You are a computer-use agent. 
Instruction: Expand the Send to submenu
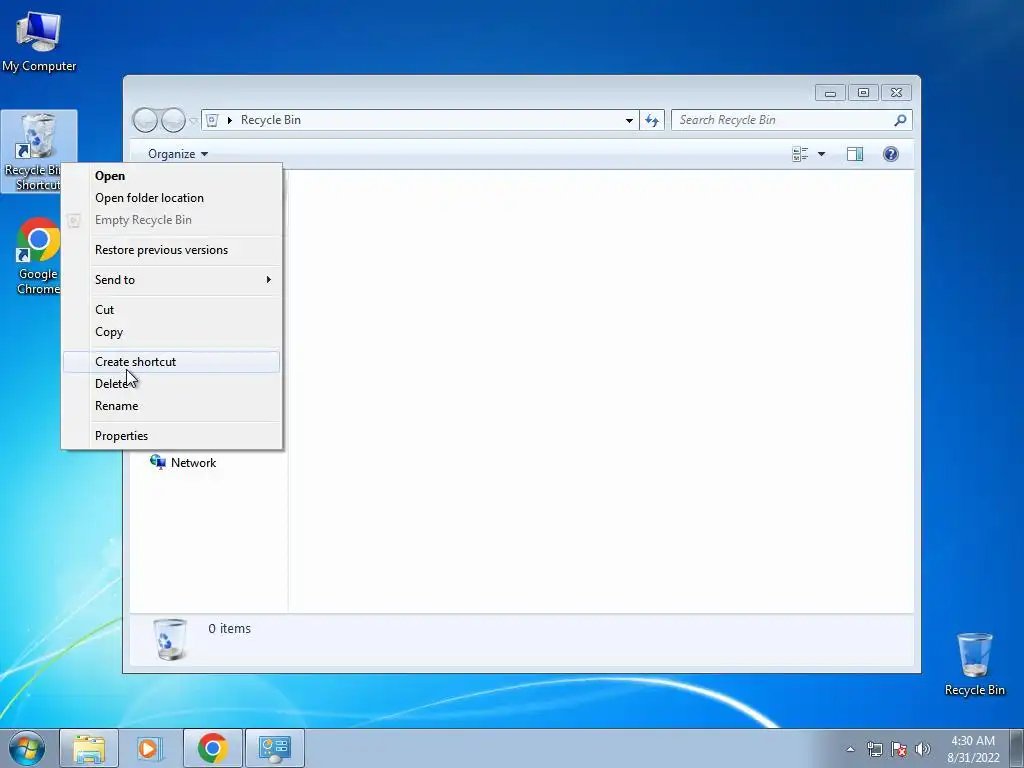coord(172,280)
